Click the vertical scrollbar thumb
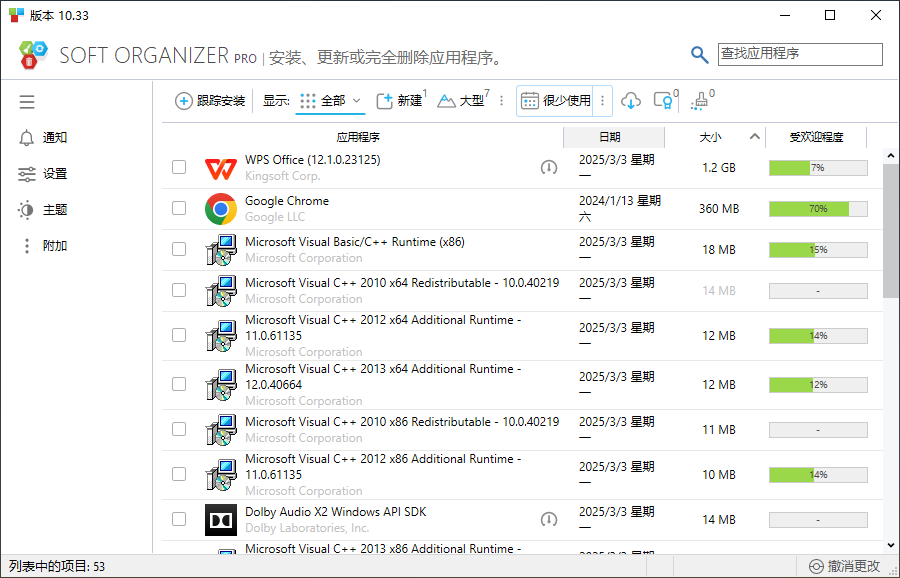This screenshot has height=578, width=900. [x=891, y=231]
